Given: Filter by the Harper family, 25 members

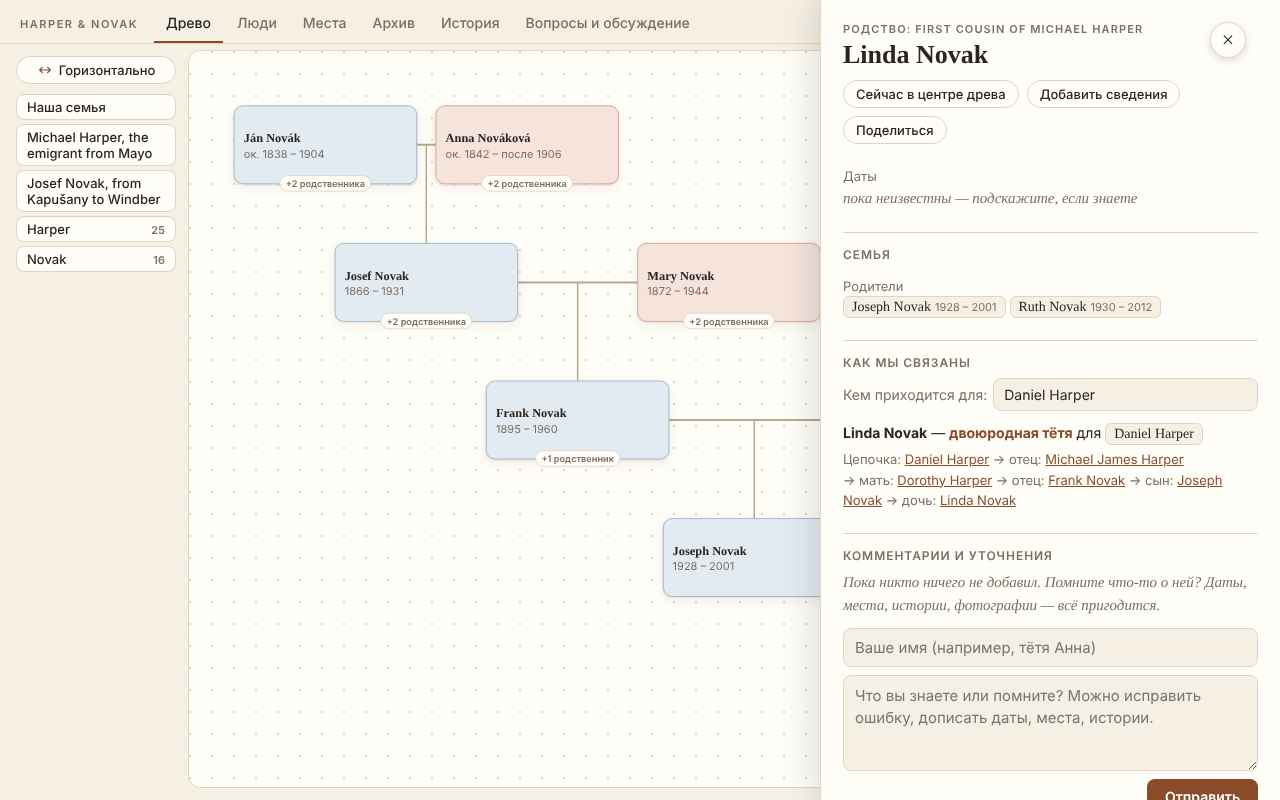Looking at the screenshot, I should [x=96, y=229].
